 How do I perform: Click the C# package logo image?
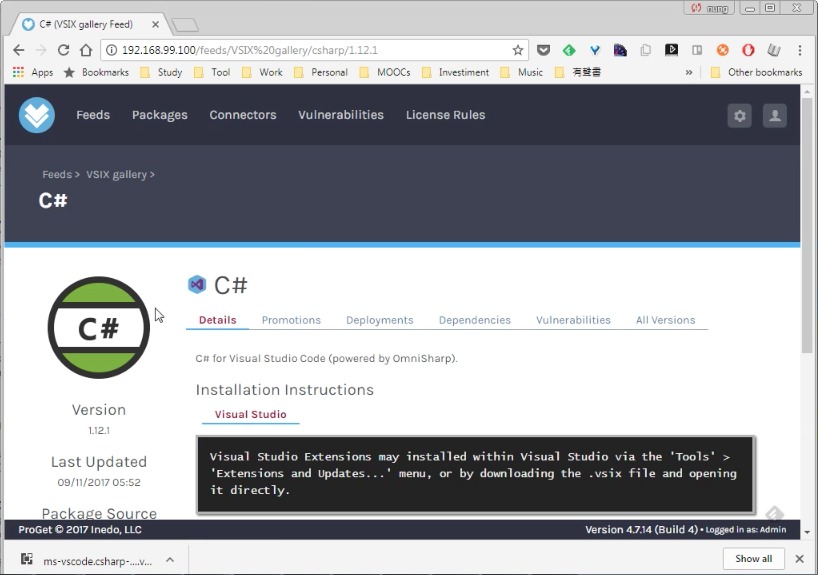99,328
